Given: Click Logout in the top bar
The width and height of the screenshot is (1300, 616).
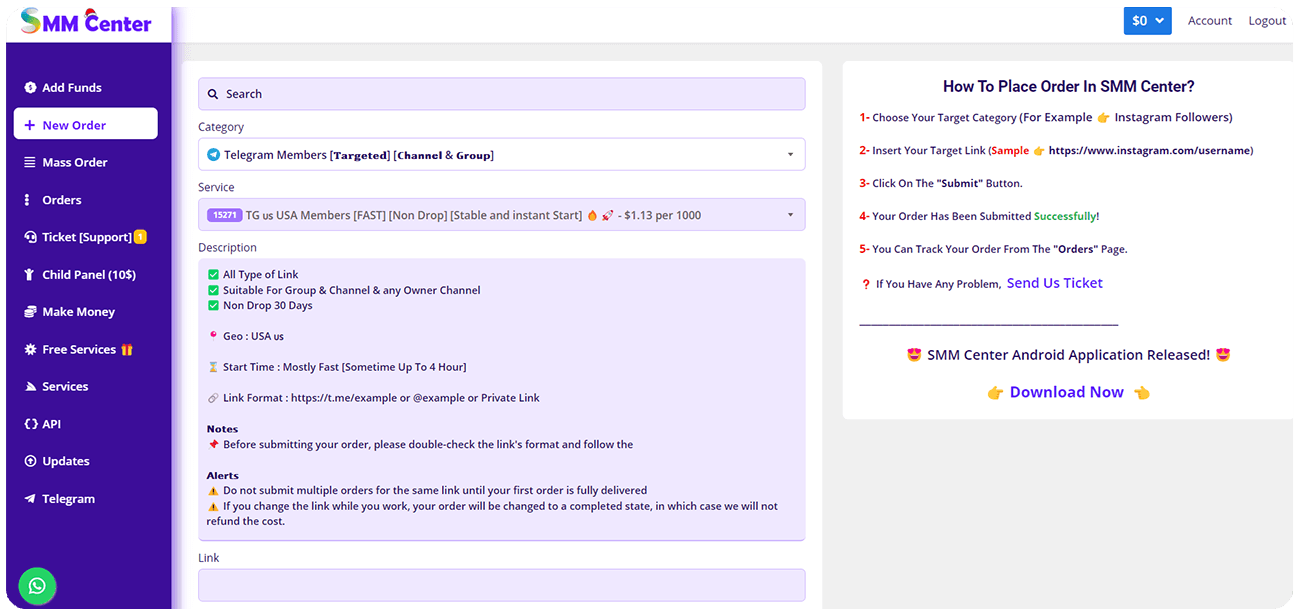Looking at the screenshot, I should coord(1267,21).
